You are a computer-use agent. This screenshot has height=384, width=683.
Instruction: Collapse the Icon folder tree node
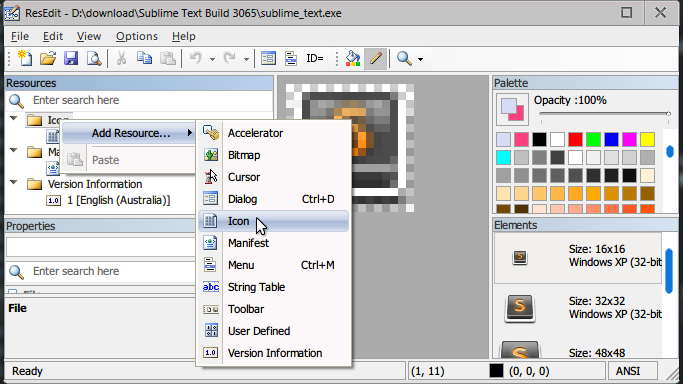[x=14, y=118]
